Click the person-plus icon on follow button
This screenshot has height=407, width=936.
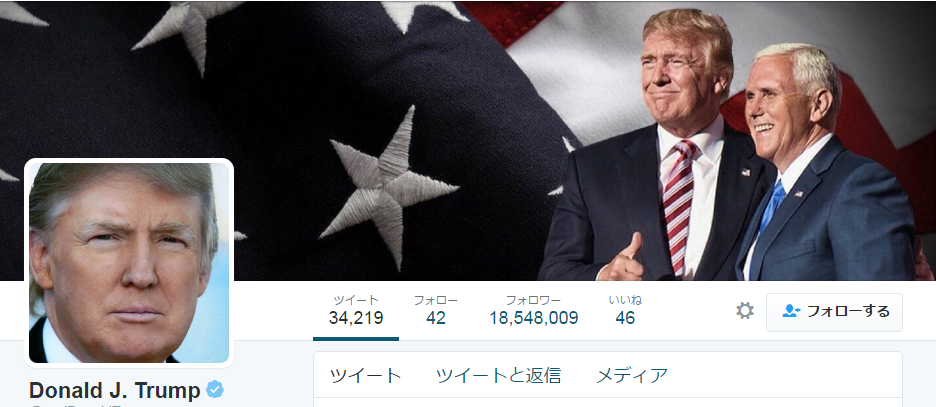(790, 311)
